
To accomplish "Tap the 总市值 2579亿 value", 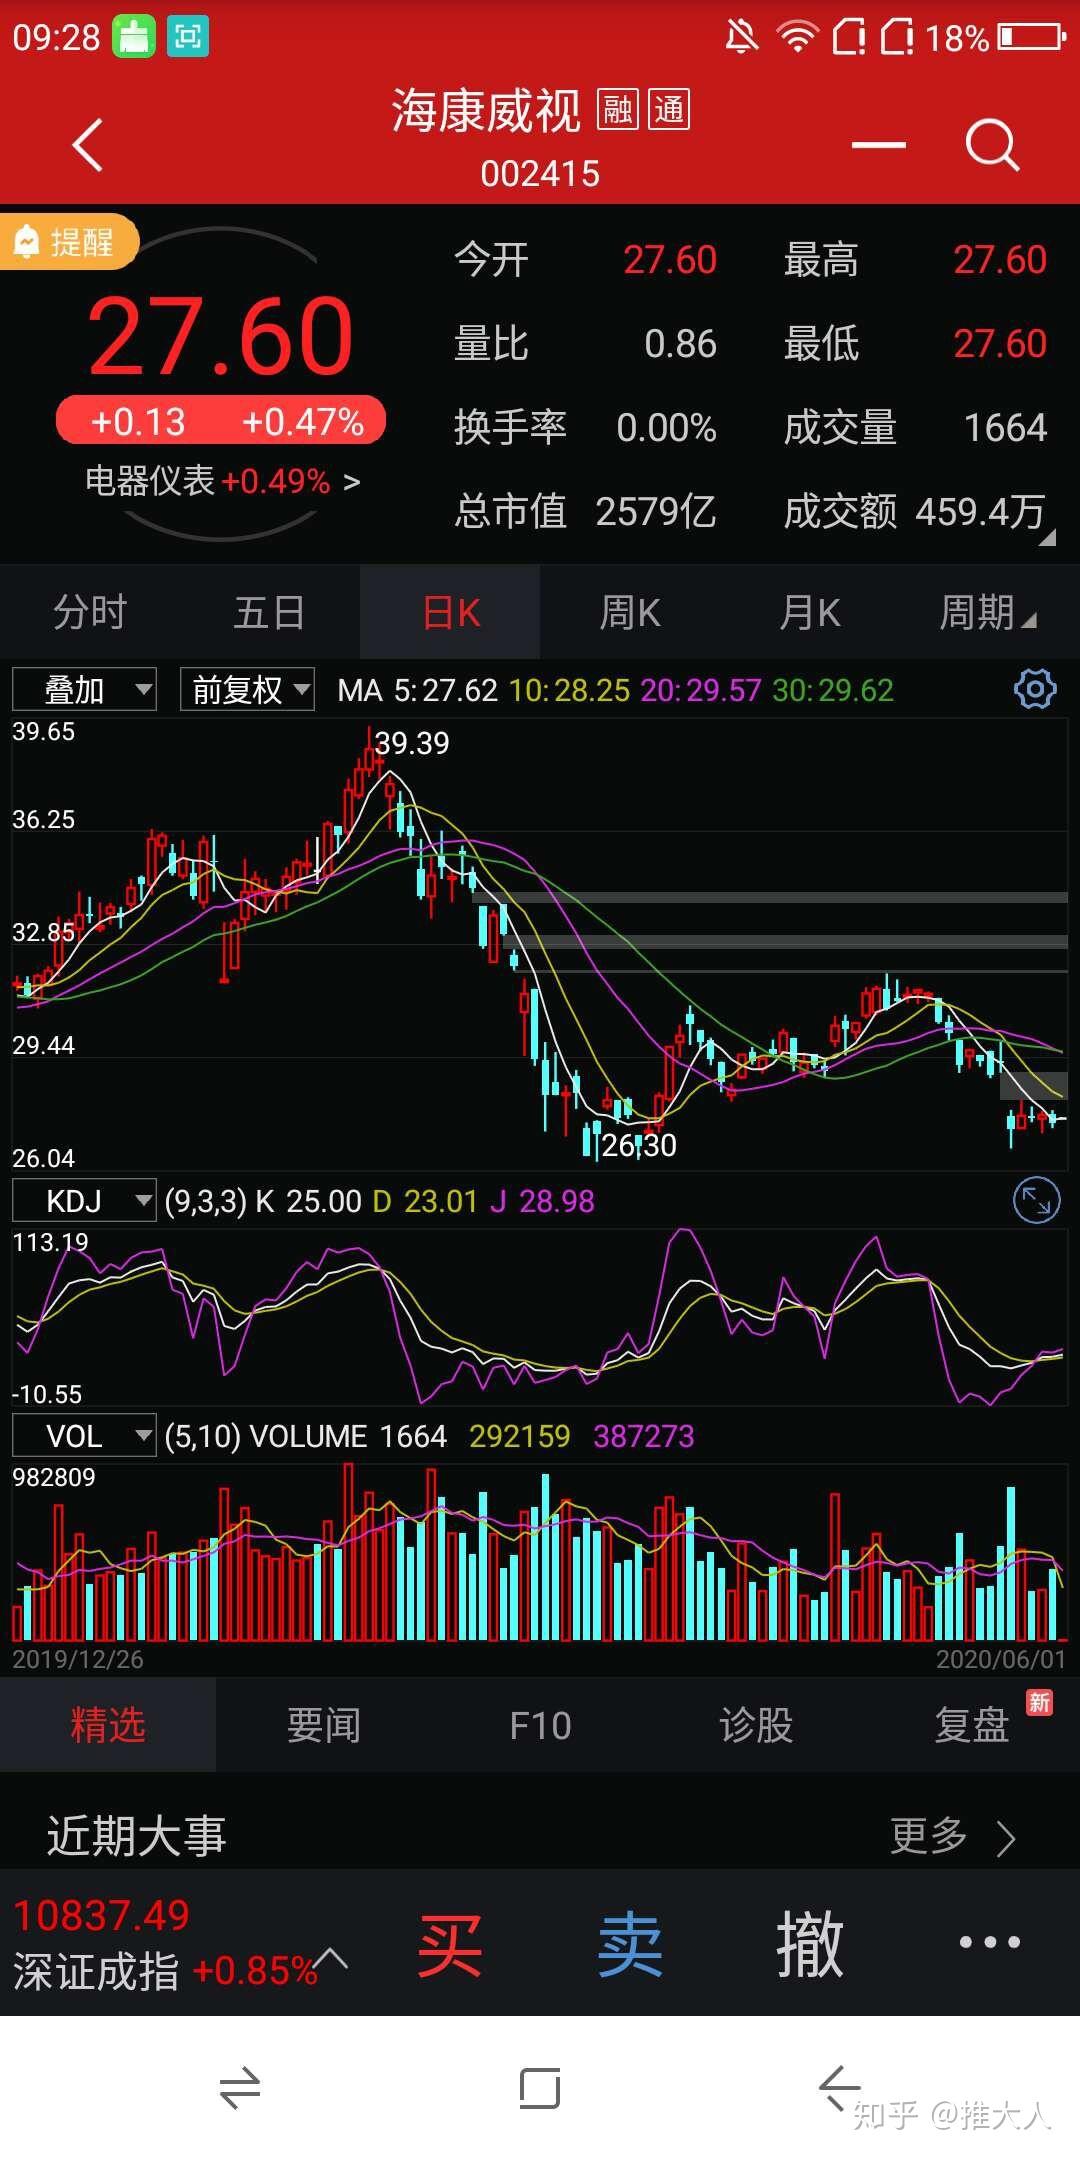I will point(656,512).
